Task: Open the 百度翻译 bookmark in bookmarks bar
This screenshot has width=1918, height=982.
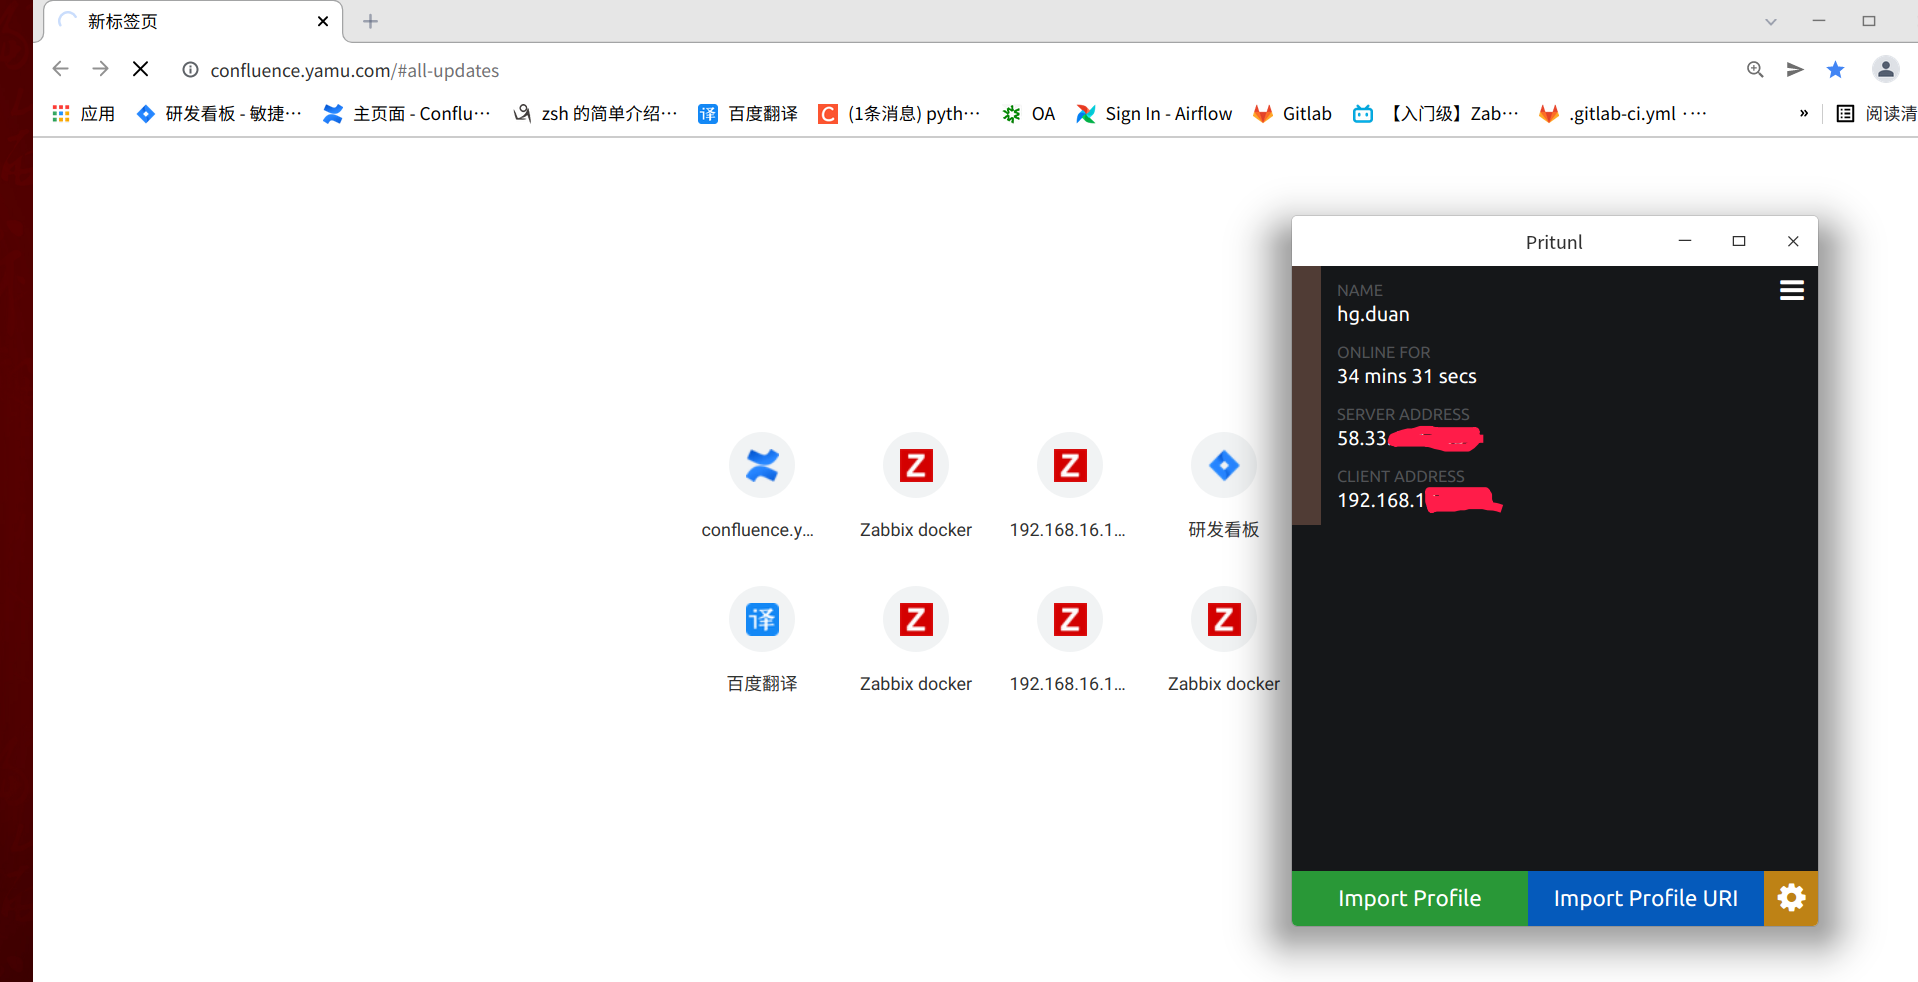Action: [748, 114]
